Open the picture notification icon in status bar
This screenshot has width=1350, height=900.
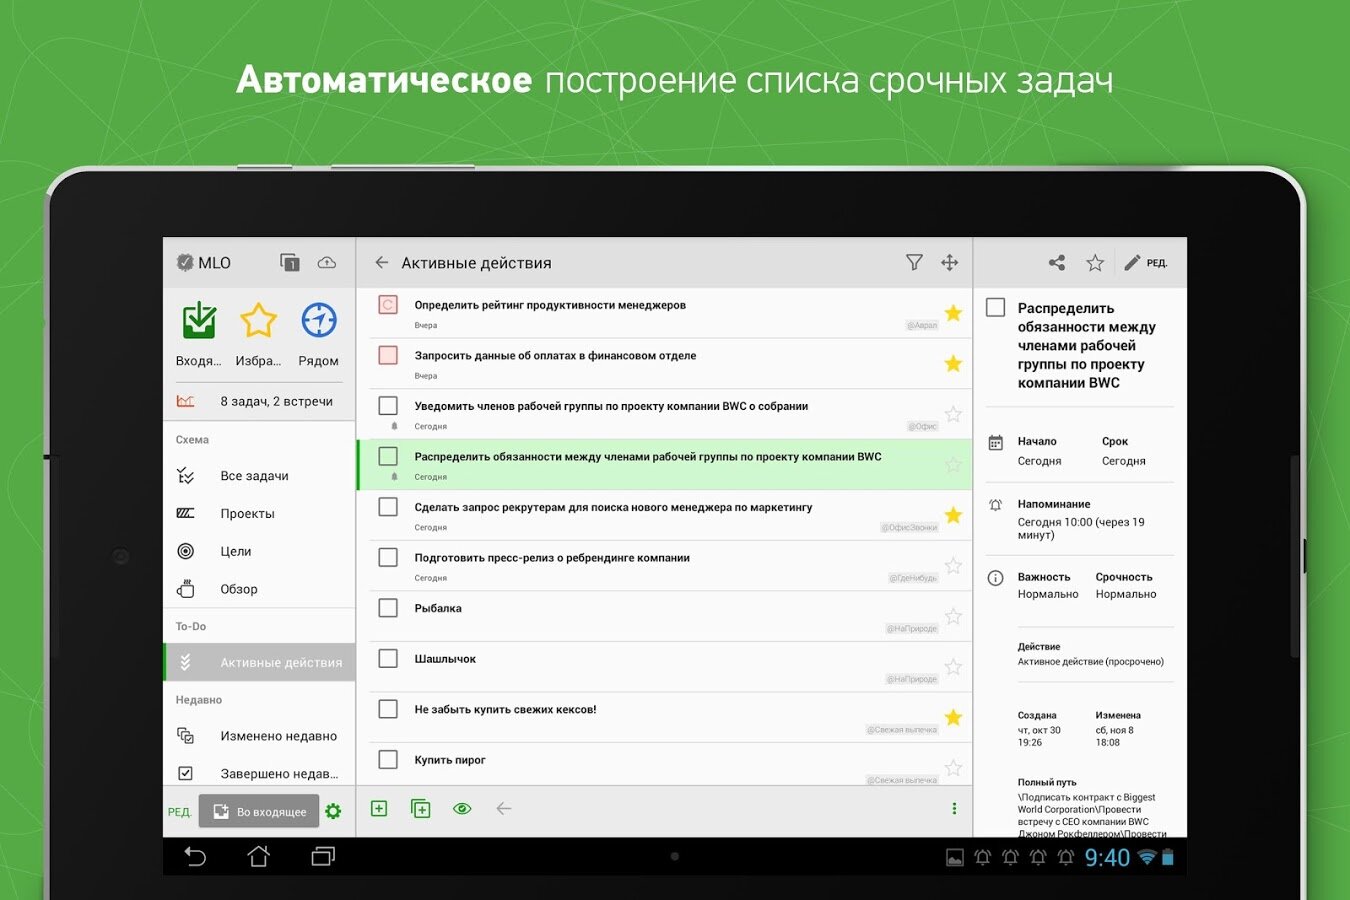(x=955, y=858)
